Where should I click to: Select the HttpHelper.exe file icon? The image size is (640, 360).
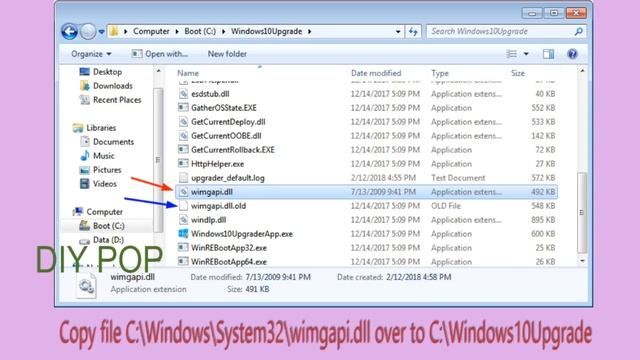click(184, 164)
